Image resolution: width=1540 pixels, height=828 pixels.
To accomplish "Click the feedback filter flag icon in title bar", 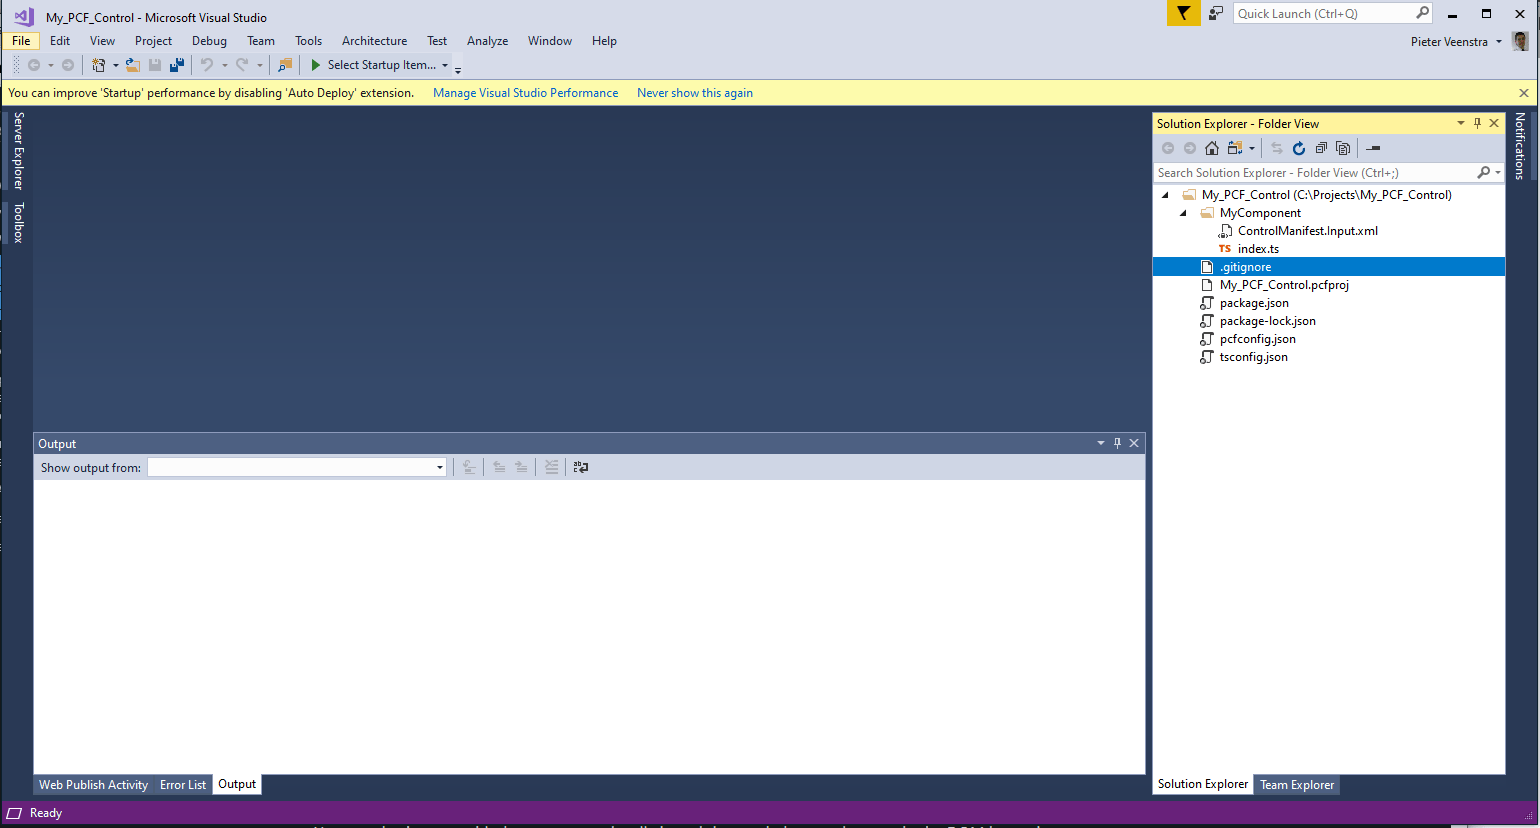I will coord(1184,13).
